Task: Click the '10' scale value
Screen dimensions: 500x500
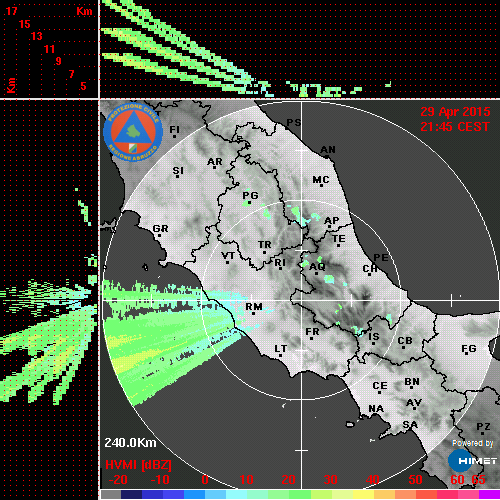Action: click(246, 480)
